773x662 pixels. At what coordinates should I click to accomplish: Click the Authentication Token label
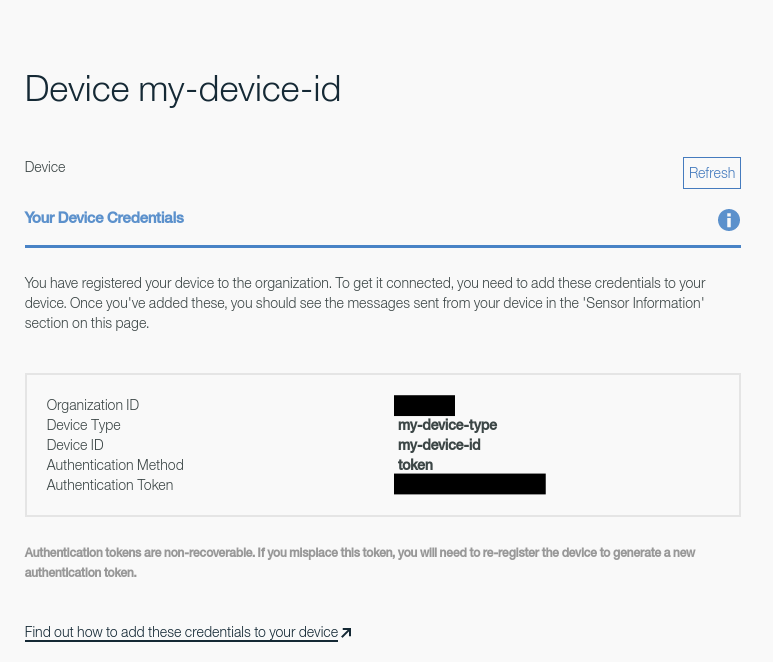pos(110,485)
